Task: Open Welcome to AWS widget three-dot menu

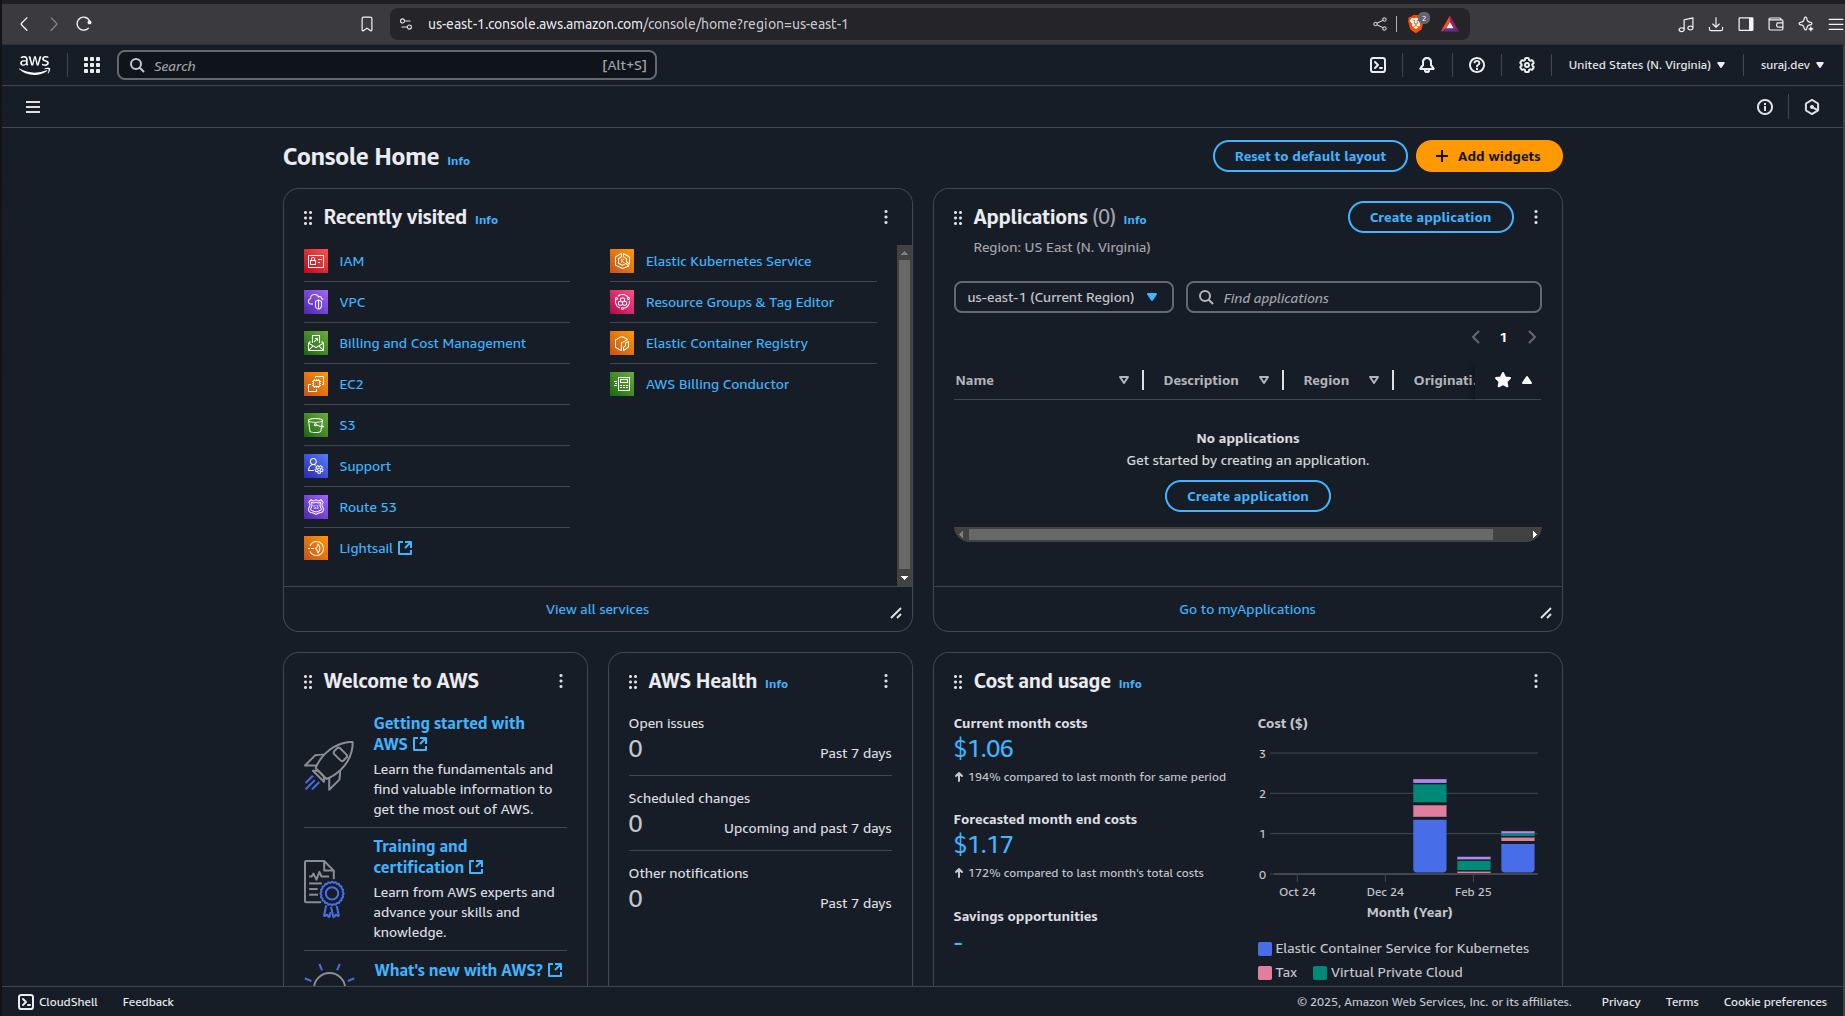Action: [x=561, y=681]
